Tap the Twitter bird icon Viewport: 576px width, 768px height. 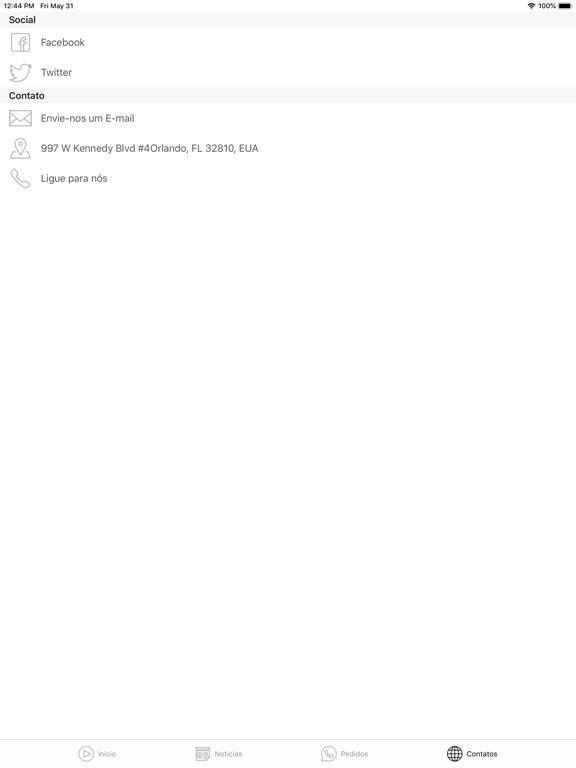coord(21,72)
